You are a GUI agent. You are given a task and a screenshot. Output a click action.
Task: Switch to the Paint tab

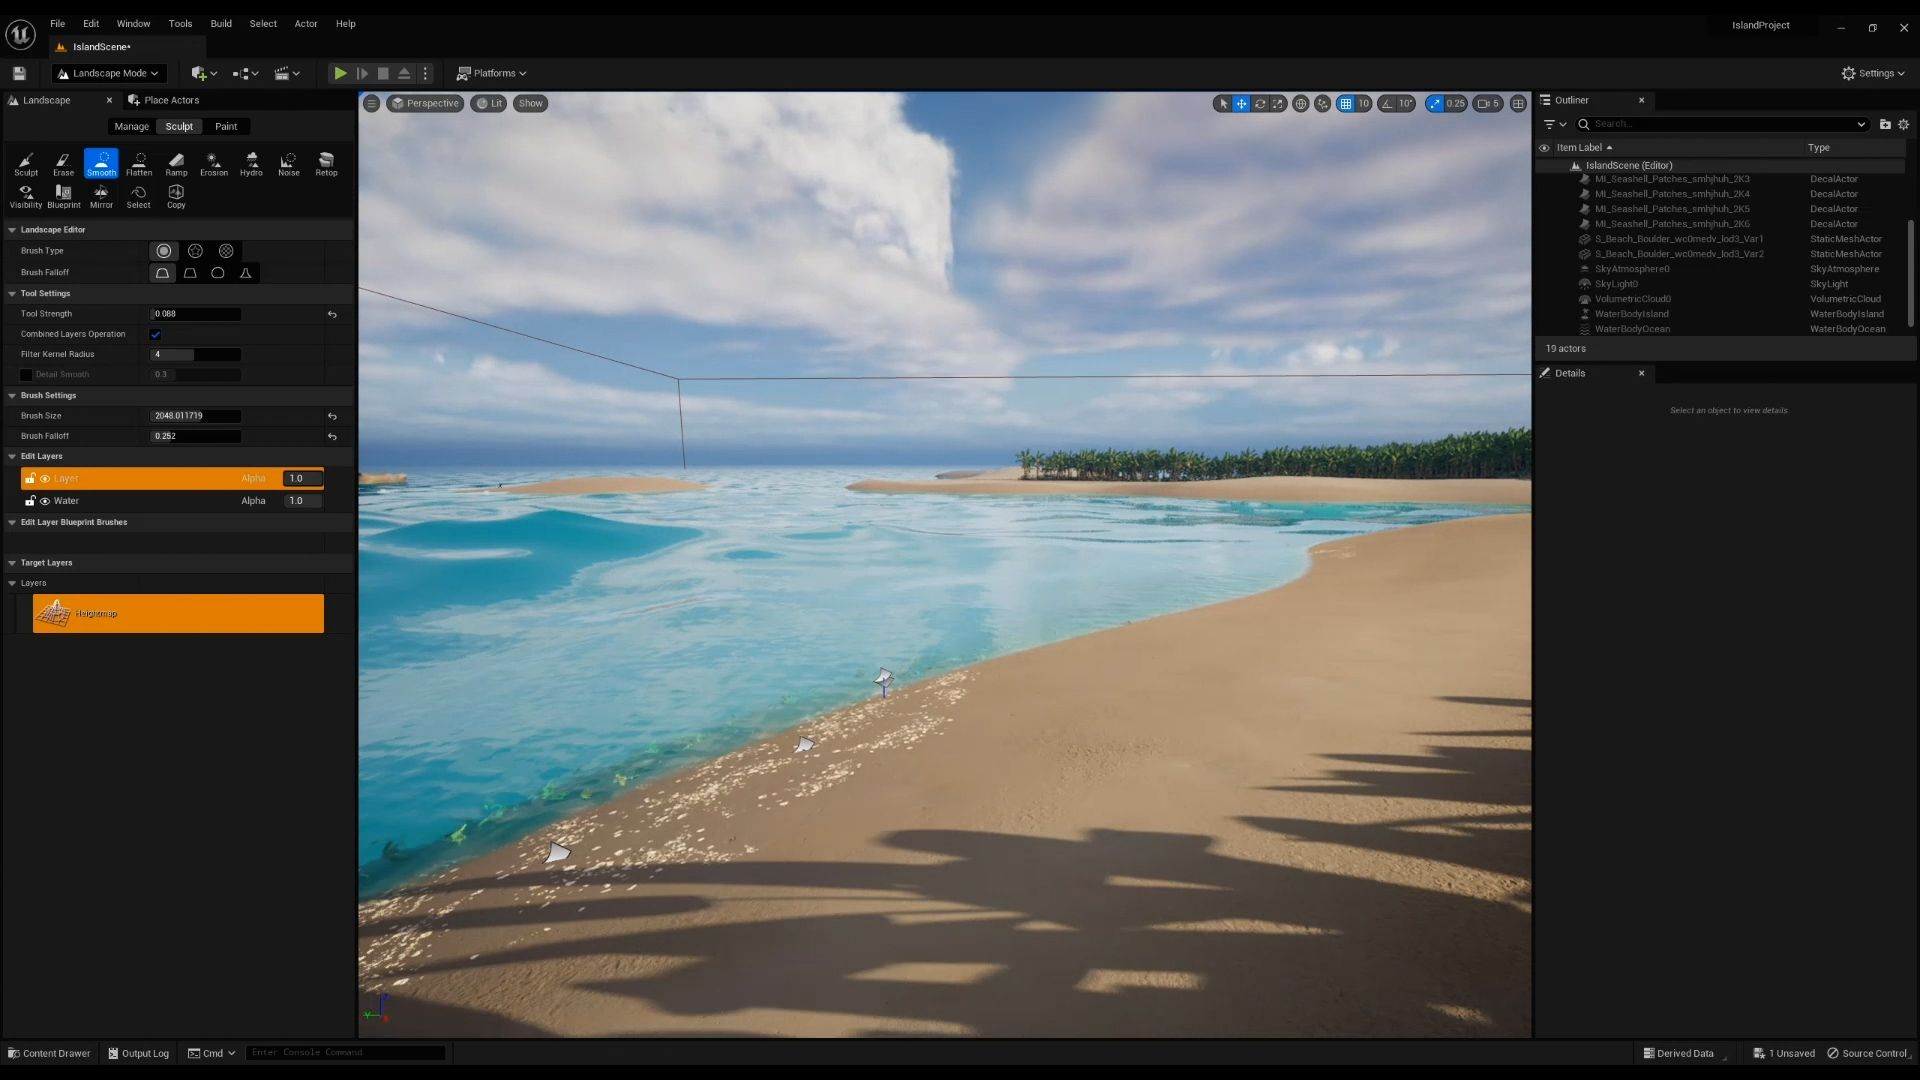[226, 127]
